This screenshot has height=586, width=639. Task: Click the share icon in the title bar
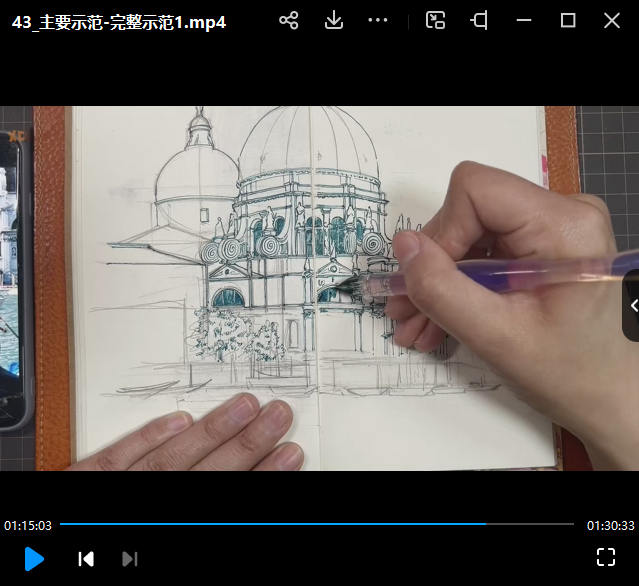pyautogui.click(x=289, y=21)
